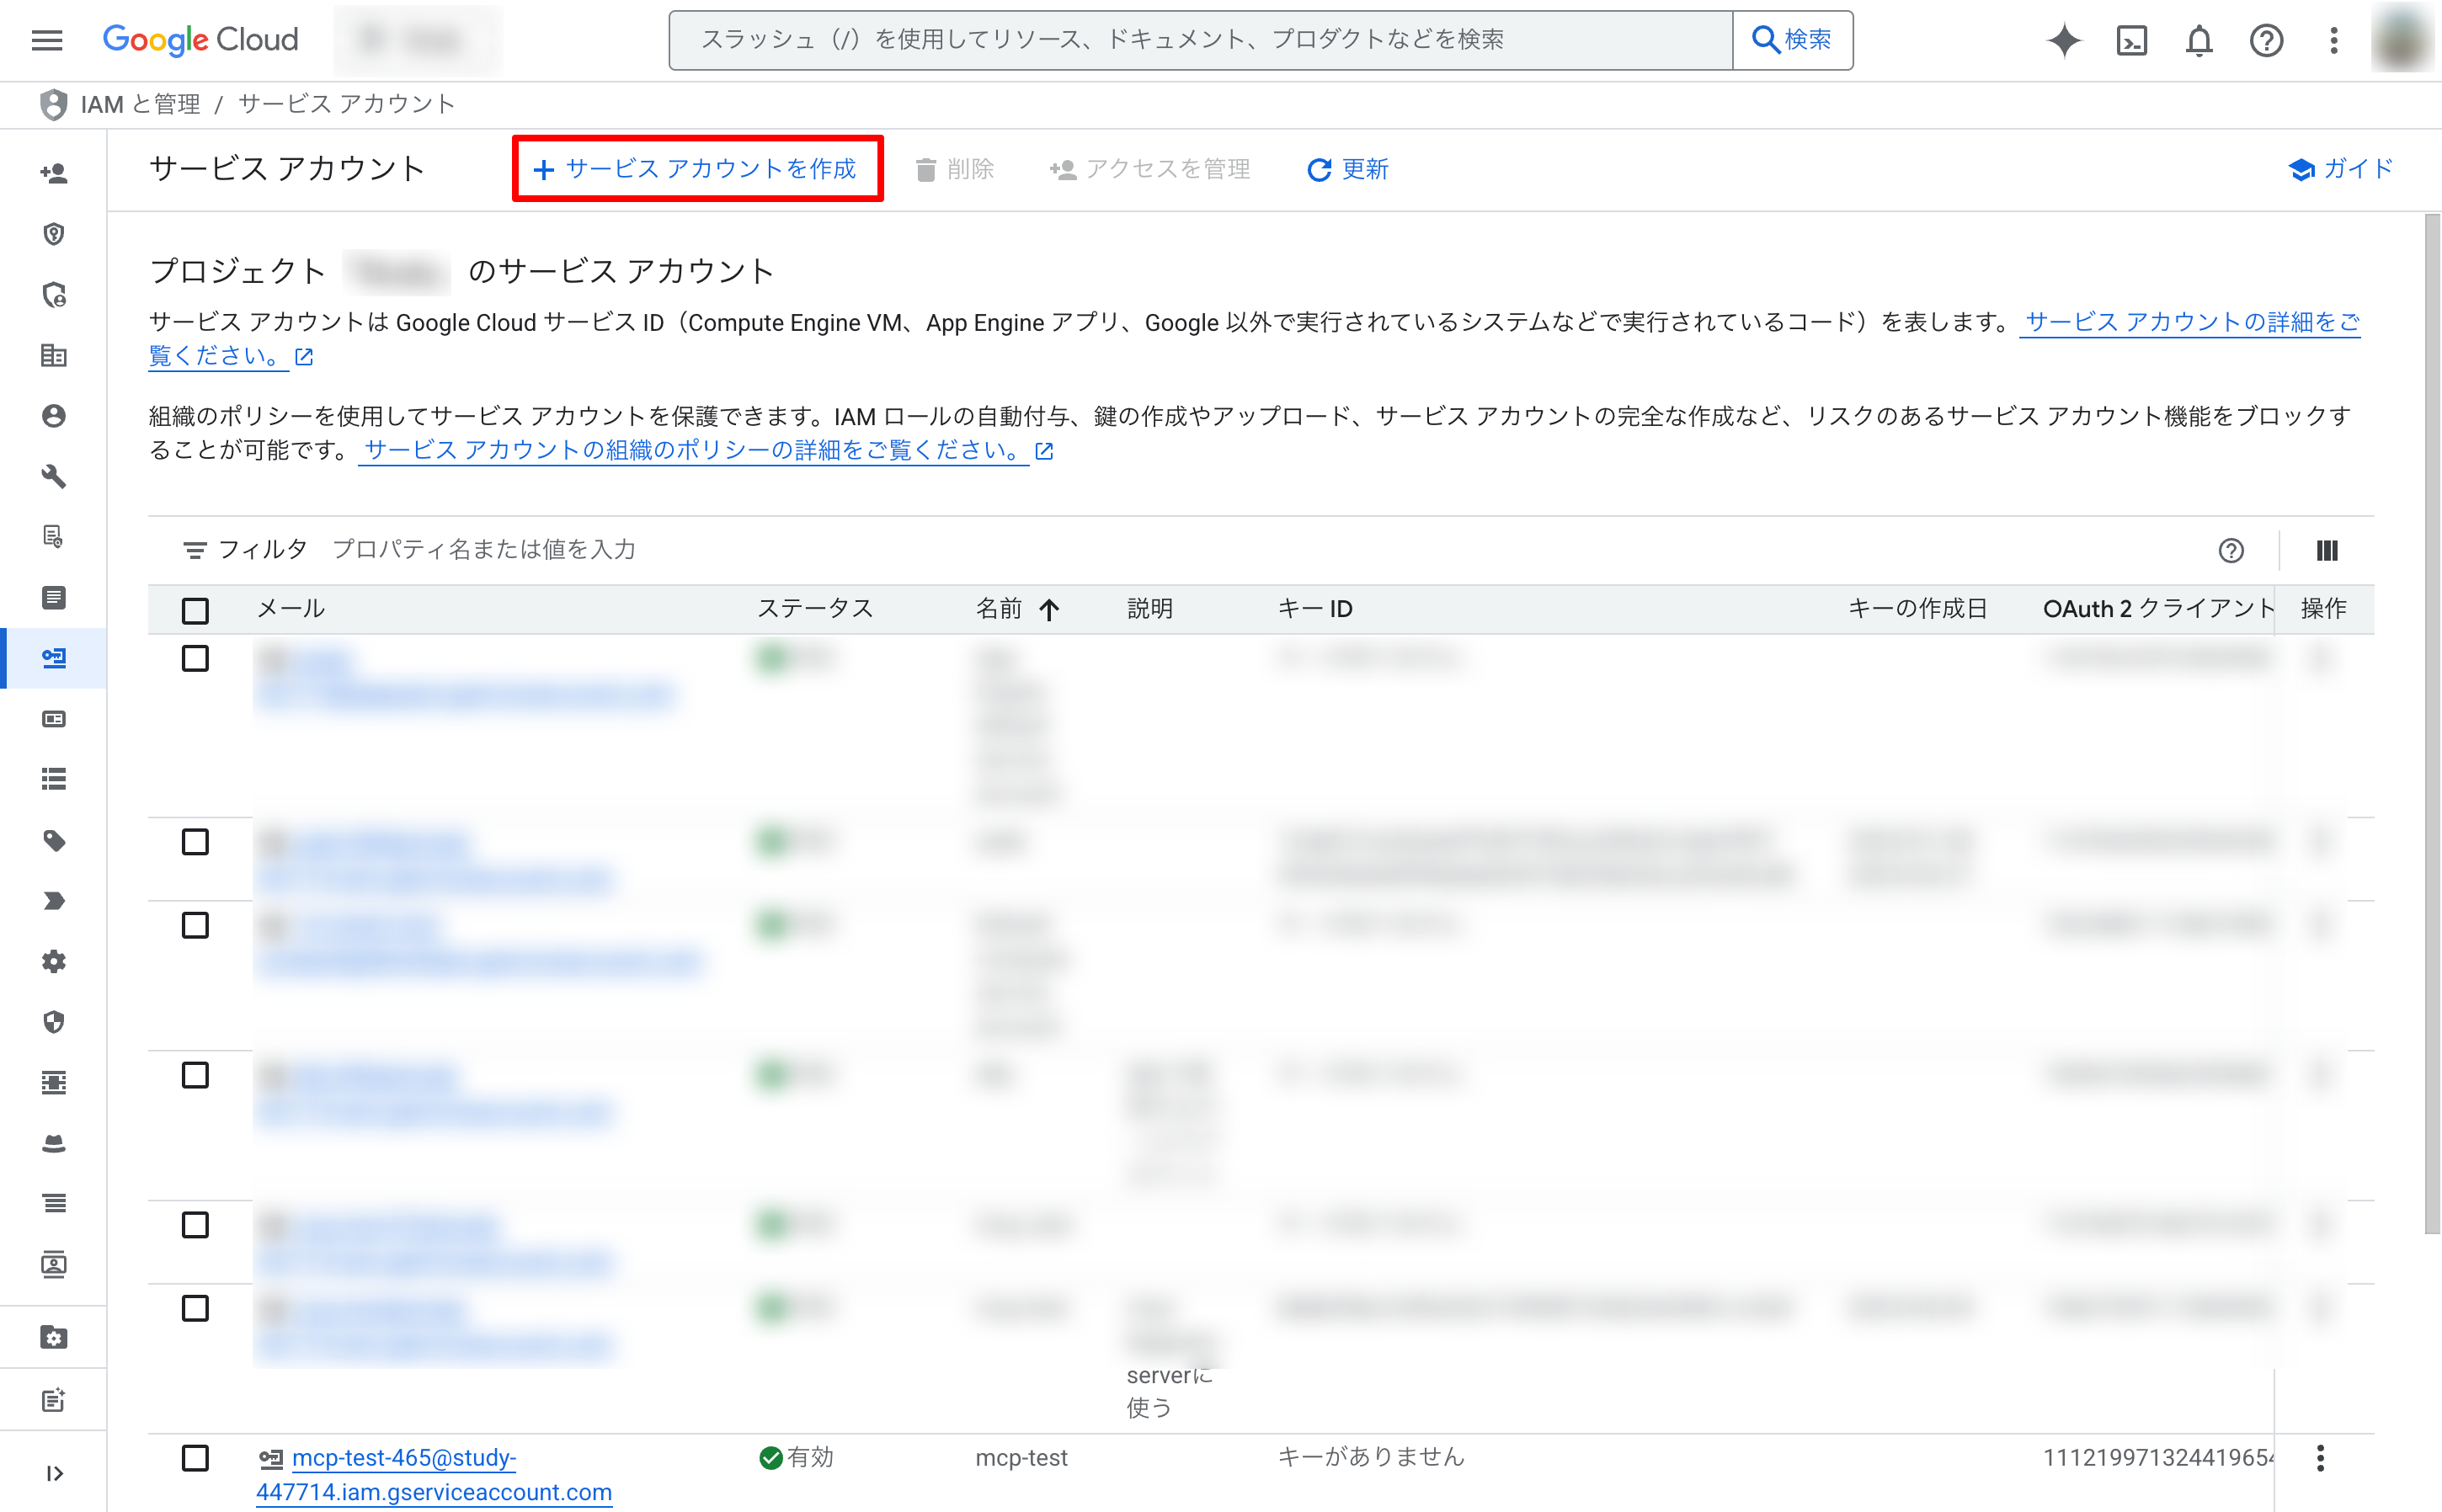Open the notifications bell
This screenshot has height=1512, width=2442.
click(2199, 40)
